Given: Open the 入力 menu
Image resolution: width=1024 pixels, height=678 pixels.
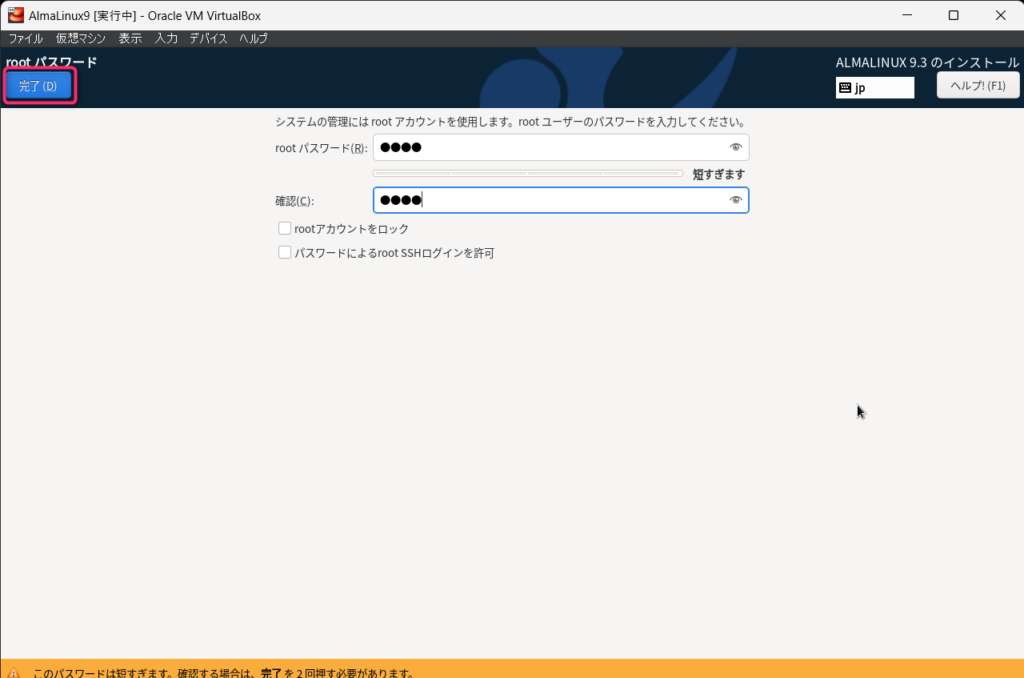Looking at the screenshot, I should click(166, 39).
